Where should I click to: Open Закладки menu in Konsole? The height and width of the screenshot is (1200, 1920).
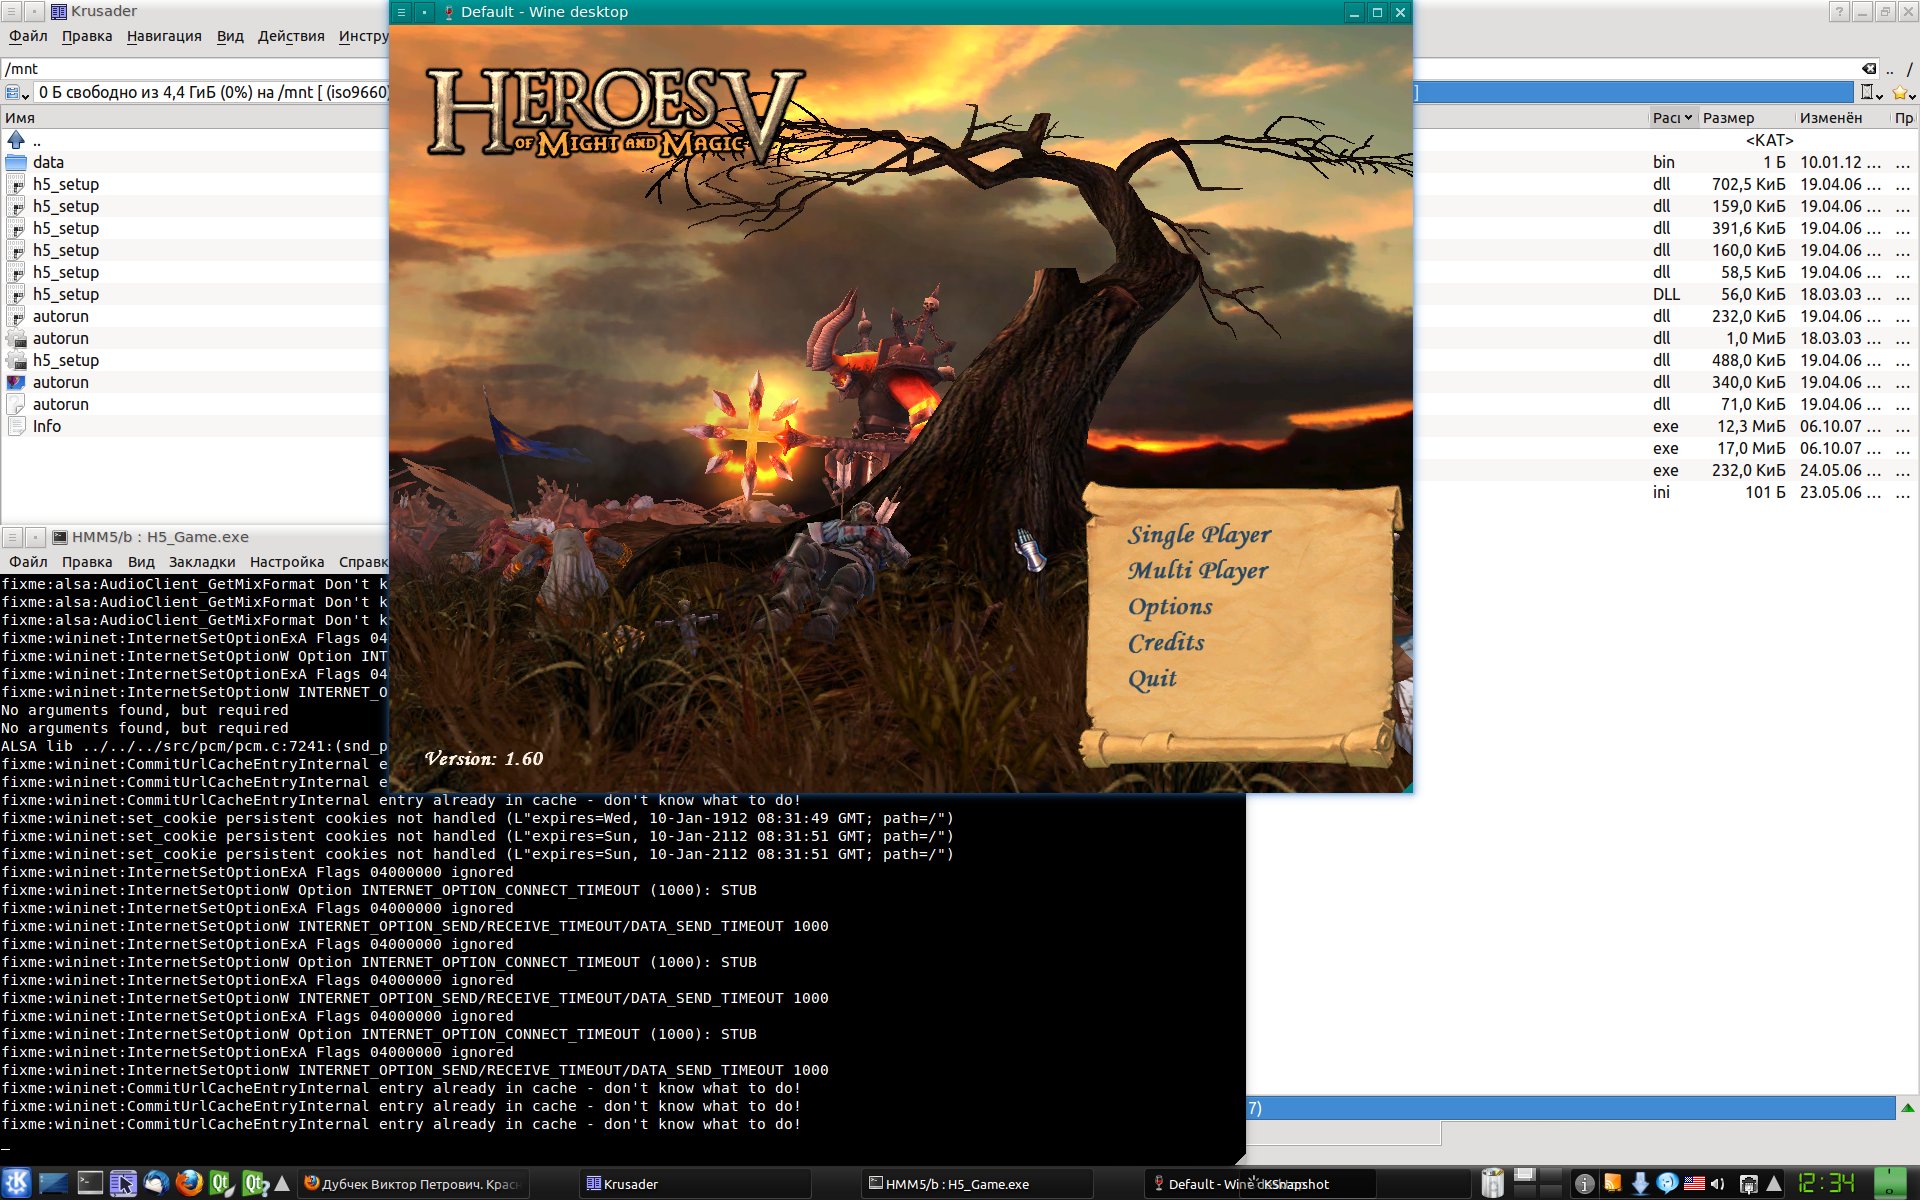tap(201, 562)
